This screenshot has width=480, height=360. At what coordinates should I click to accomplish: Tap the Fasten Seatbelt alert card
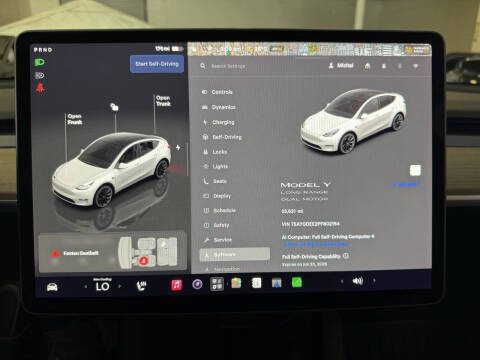click(112, 253)
